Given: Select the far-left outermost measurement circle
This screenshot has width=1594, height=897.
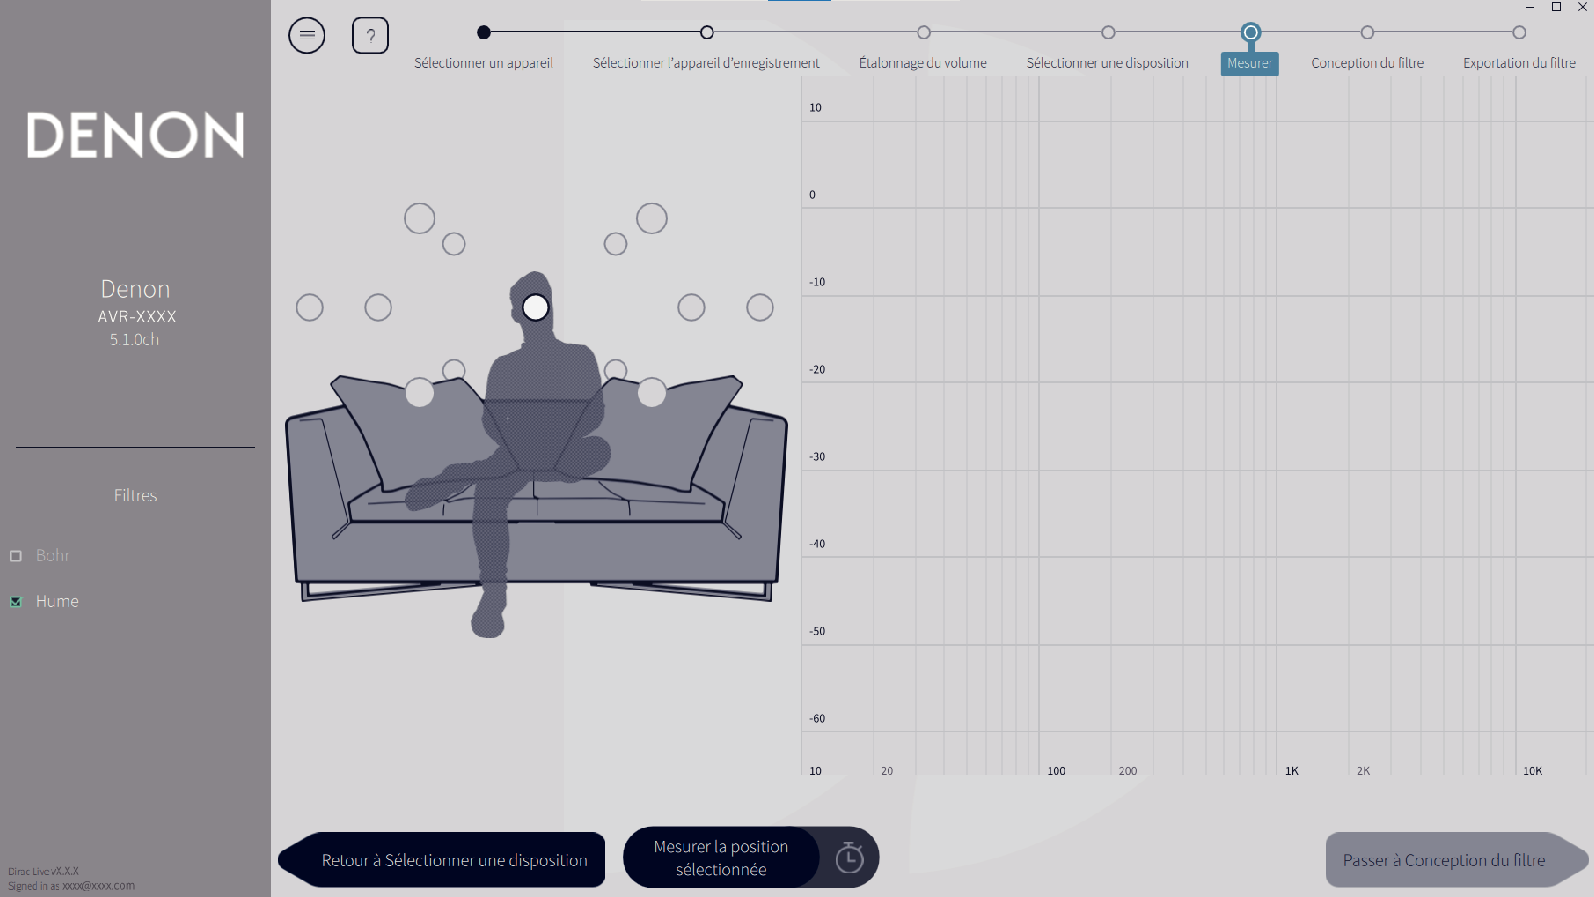Looking at the screenshot, I should [x=310, y=307].
